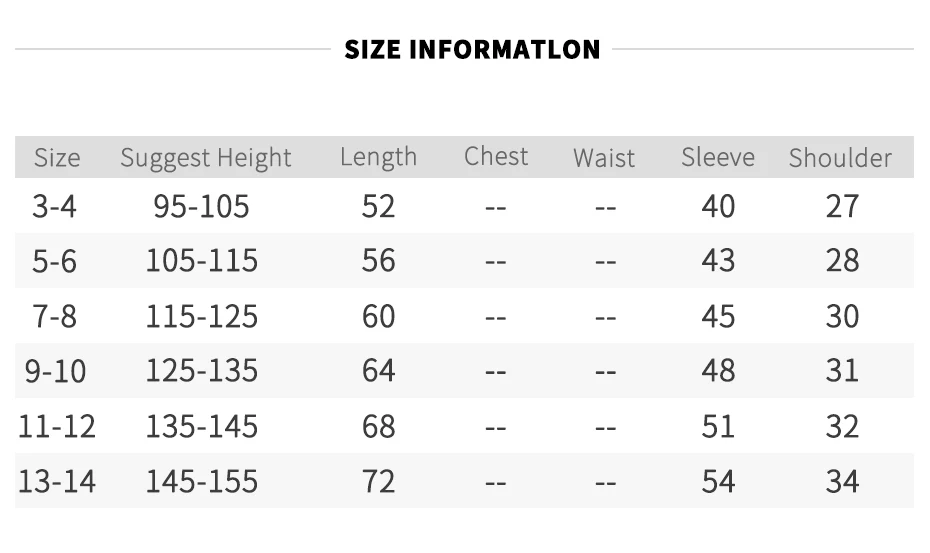Select shoulder value 34
Image resolution: width=930 pixels, height=553 pixels.
(x=842, y=481)
